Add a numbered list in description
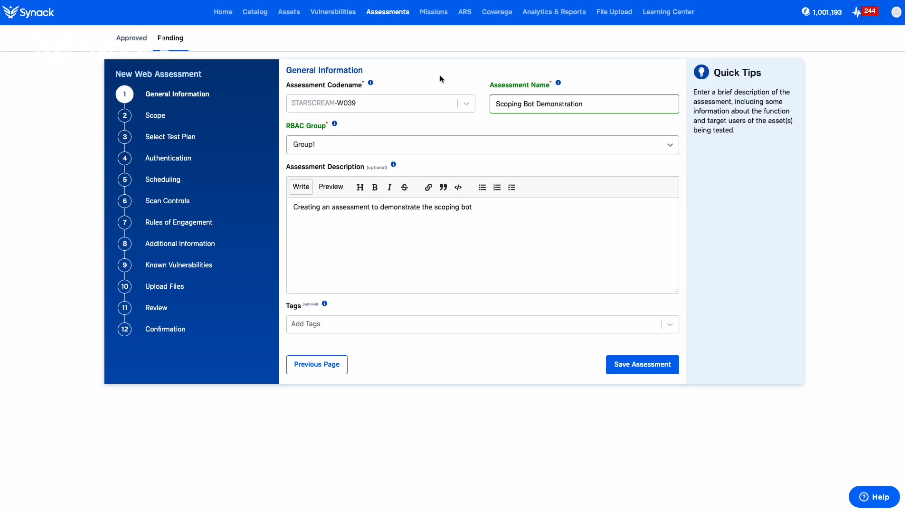This screenshot has width=905, height=509. pos(497,187)
